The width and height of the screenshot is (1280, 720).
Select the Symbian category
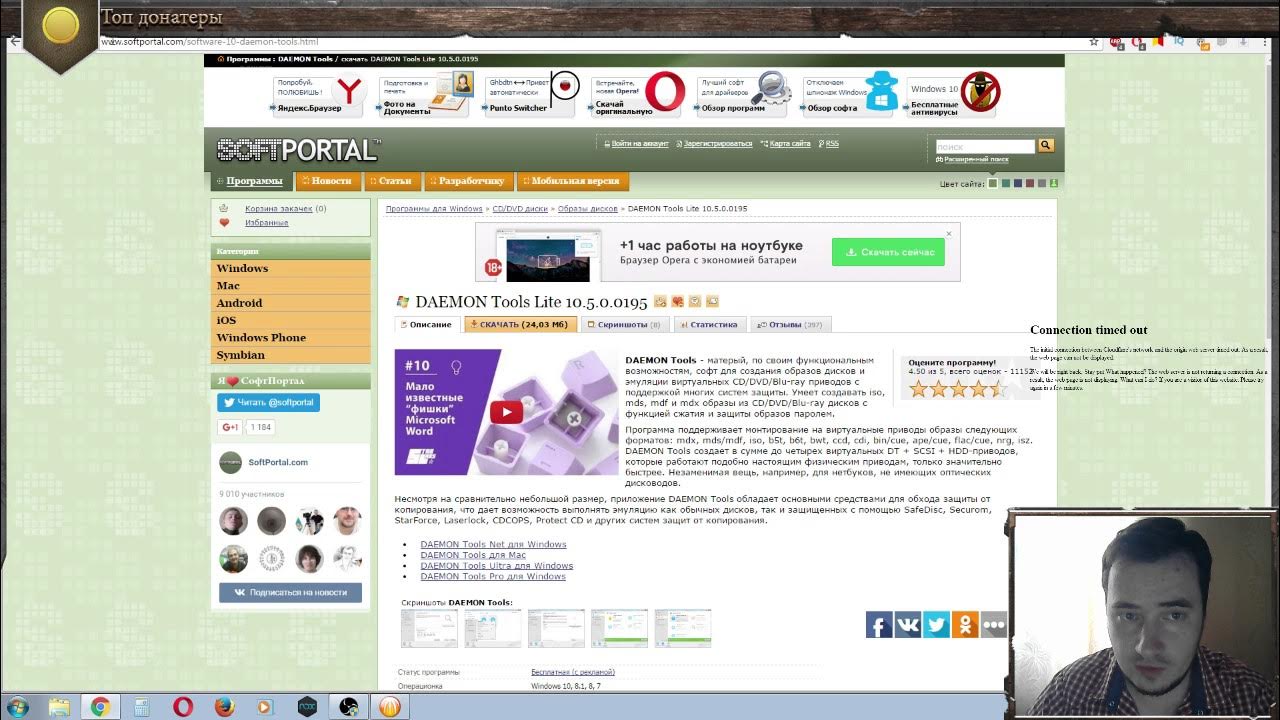click(x=290, y=355)
